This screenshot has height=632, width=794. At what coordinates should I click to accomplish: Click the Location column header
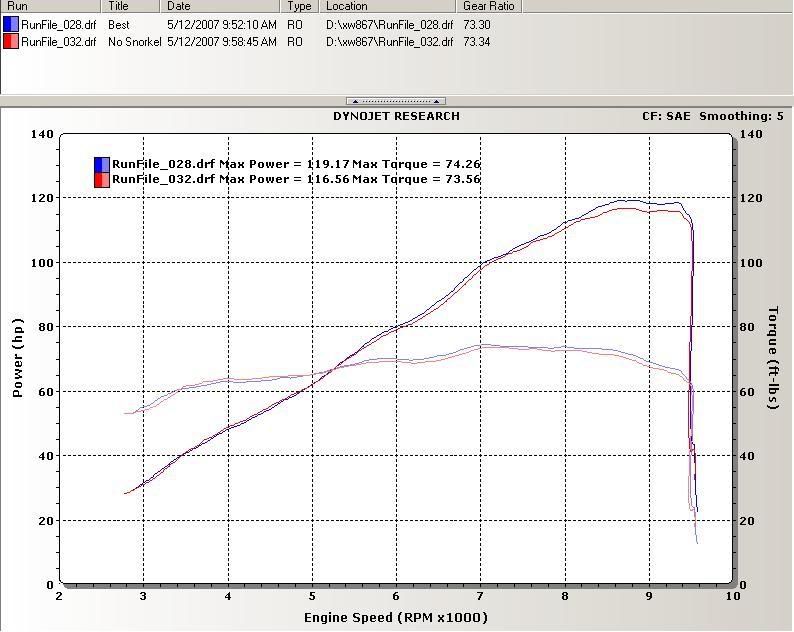388,6
